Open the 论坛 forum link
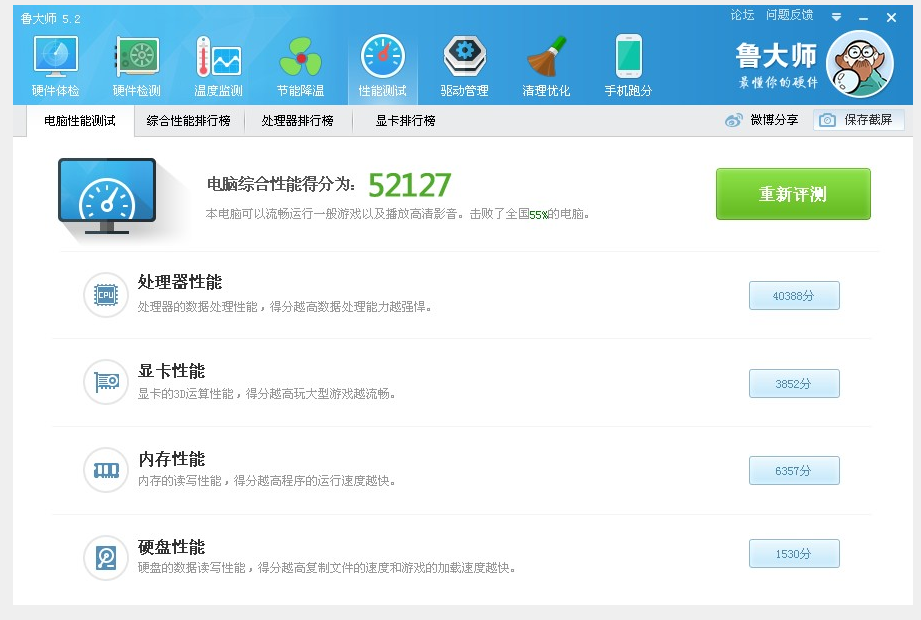The height and width of the screenshot is (620, 921). click(x=742, y=15)
